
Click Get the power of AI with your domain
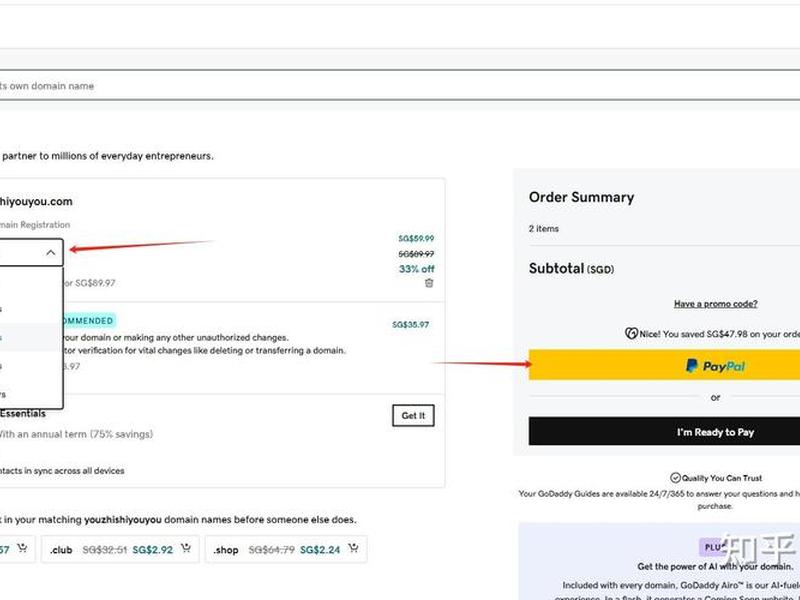tap(715, 566)
